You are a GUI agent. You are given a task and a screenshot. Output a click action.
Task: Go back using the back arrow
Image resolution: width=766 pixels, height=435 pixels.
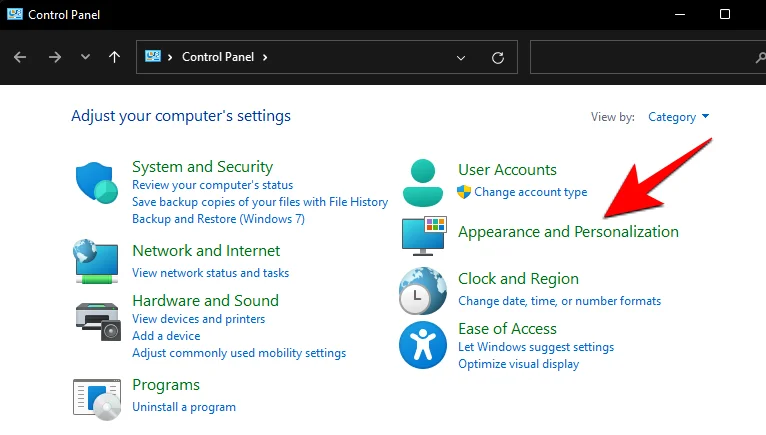pos(20,57)
